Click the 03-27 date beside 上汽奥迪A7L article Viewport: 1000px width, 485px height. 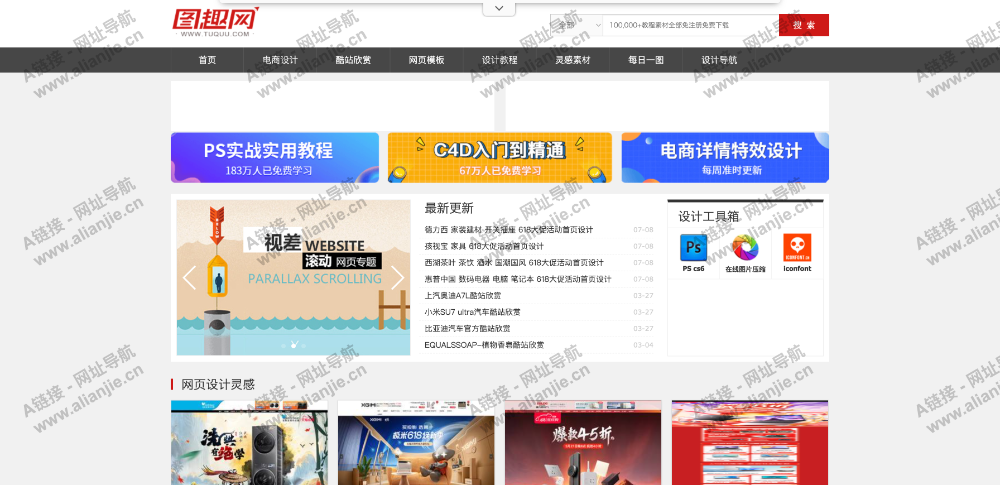(643, 295)
